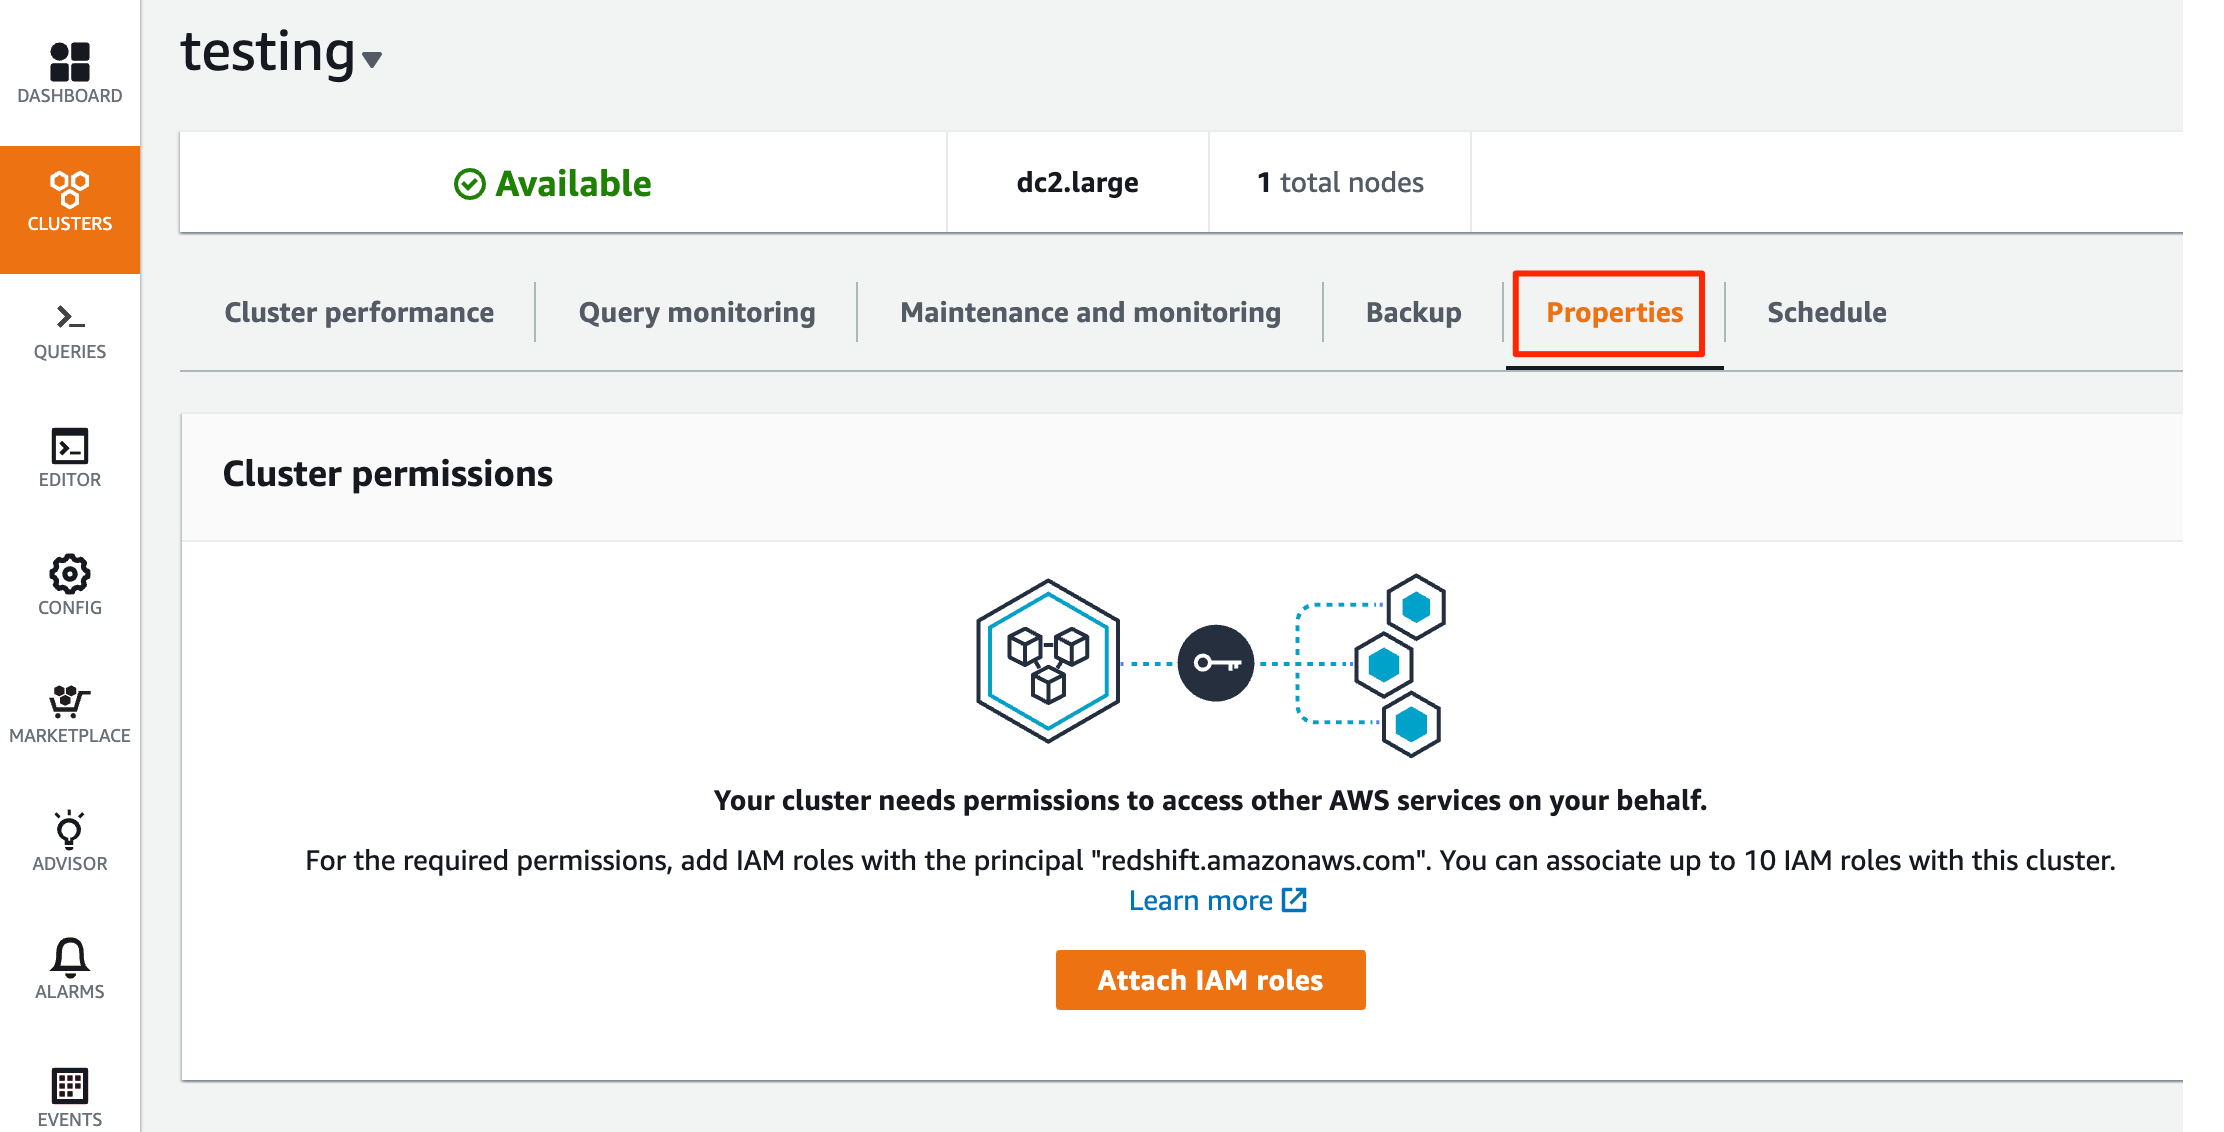Image resolution: width=2224 pixels, height=1132 pixels.
Task: Open the Config gear icon
Action: [x=70, y=574]
